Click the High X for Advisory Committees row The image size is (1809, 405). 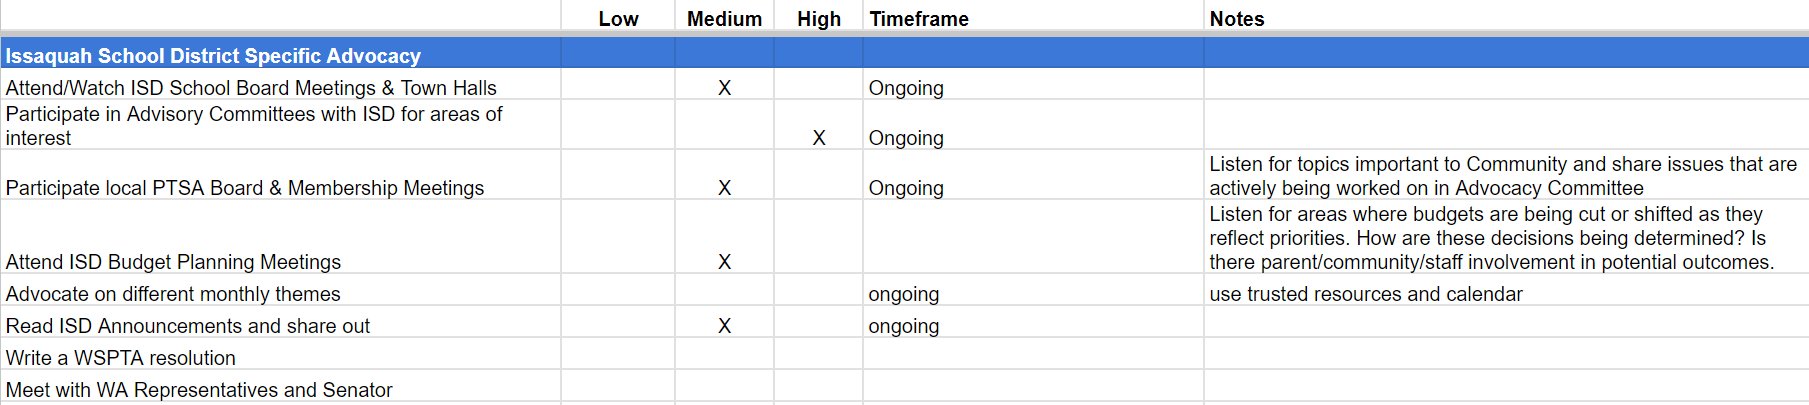tap(819, 138)
